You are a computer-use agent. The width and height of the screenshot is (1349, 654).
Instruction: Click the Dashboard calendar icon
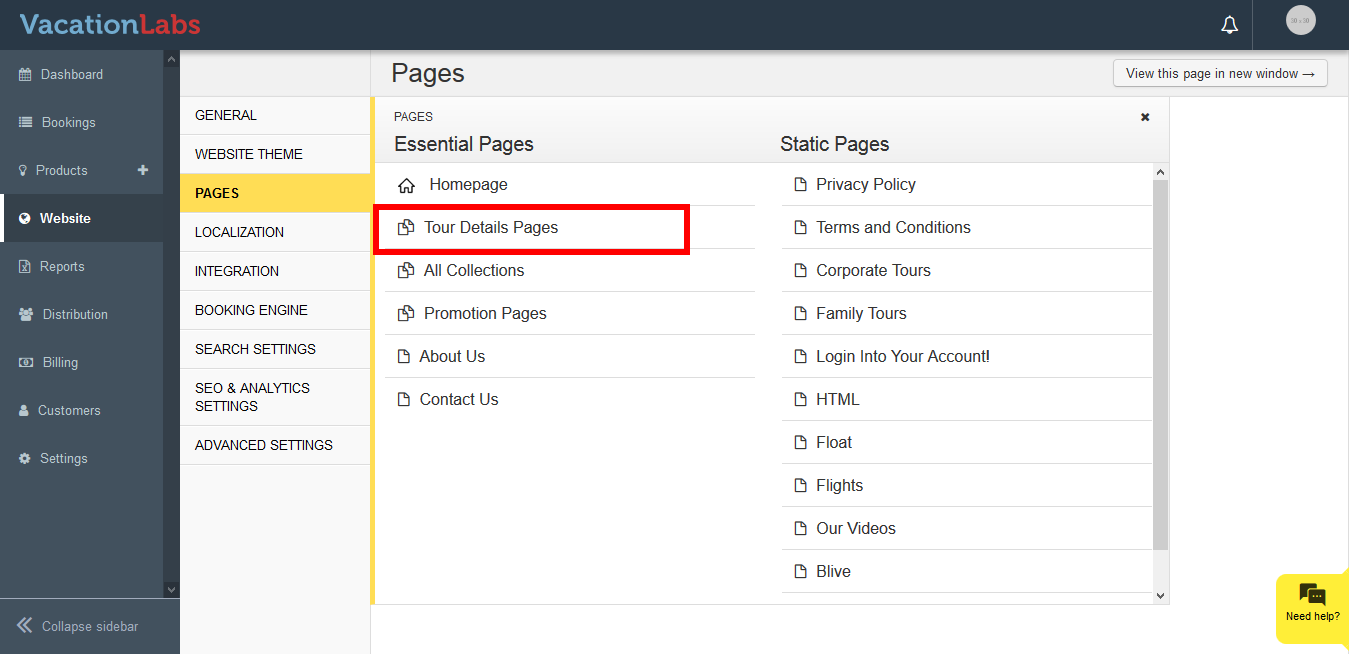25,75
